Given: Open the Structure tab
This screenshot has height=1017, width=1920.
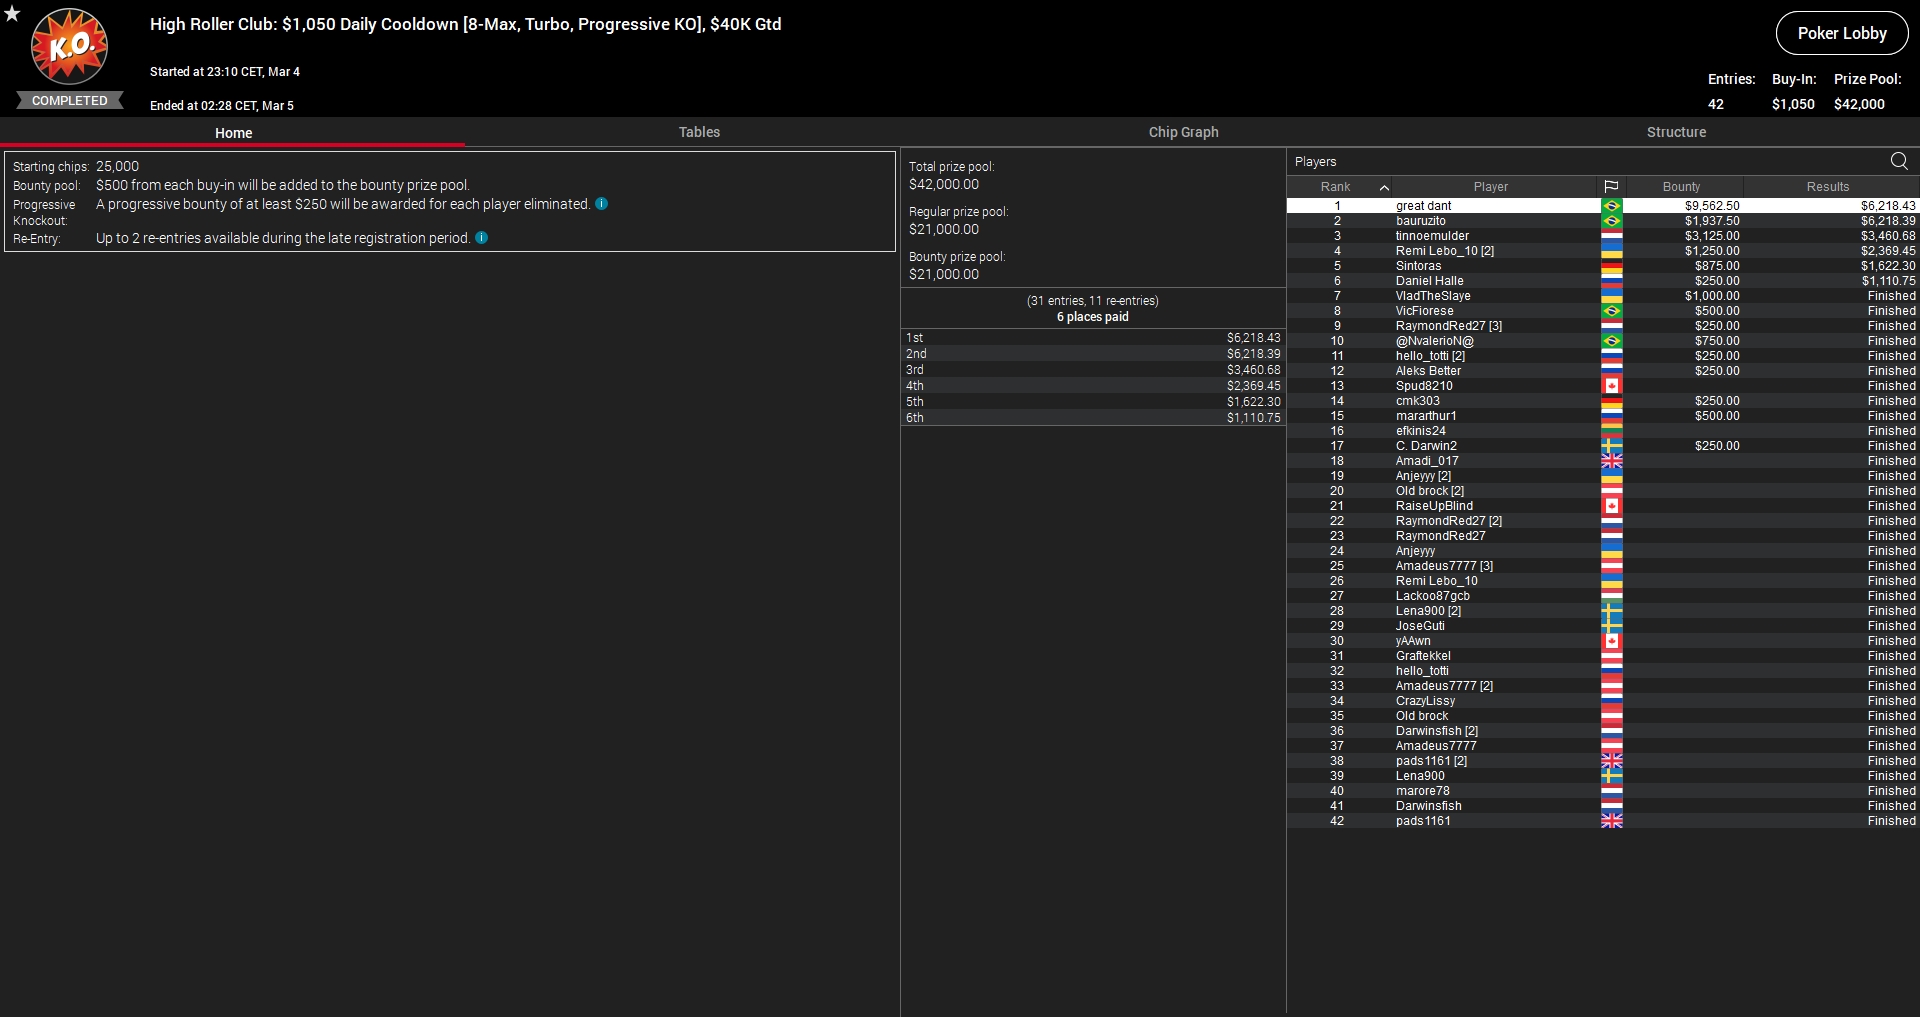Looking at the screenshot, I should coord(1676,132).
